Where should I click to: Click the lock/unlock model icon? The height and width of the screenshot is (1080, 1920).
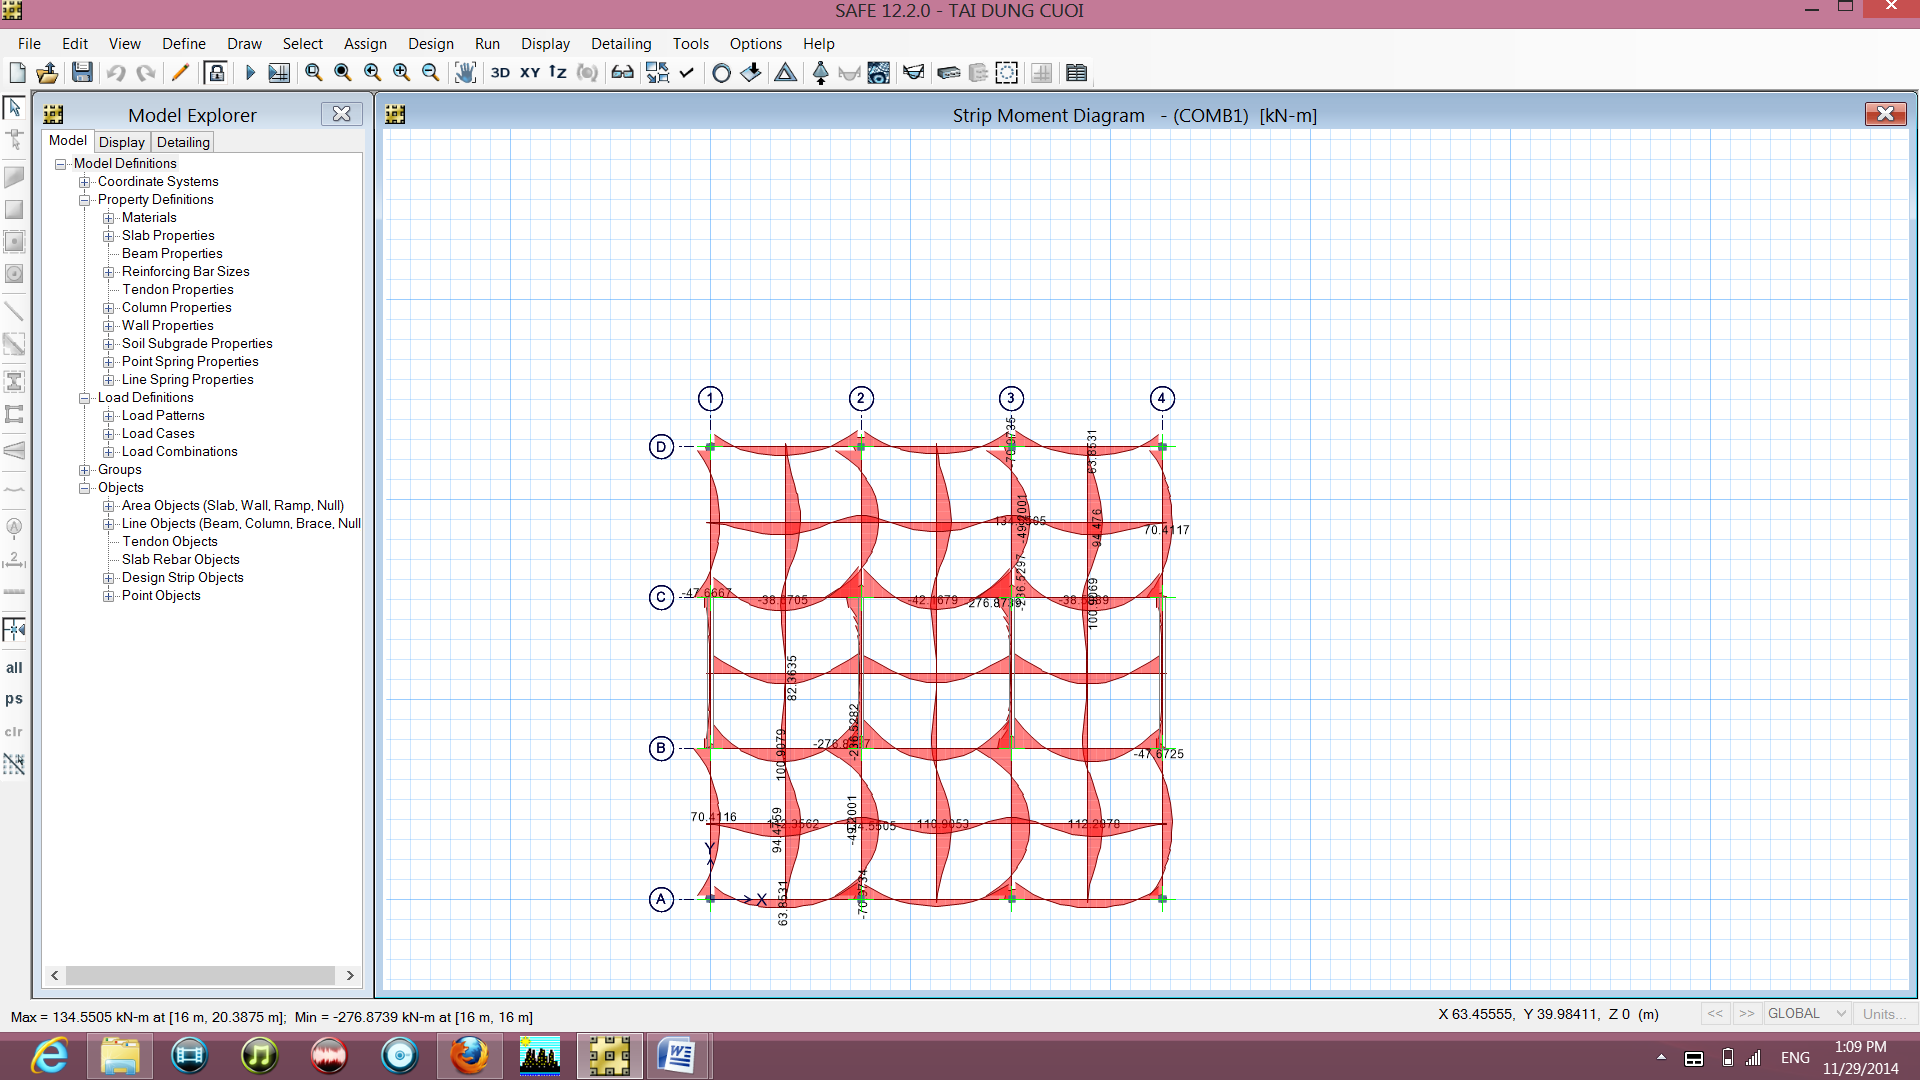coord(215,72)
